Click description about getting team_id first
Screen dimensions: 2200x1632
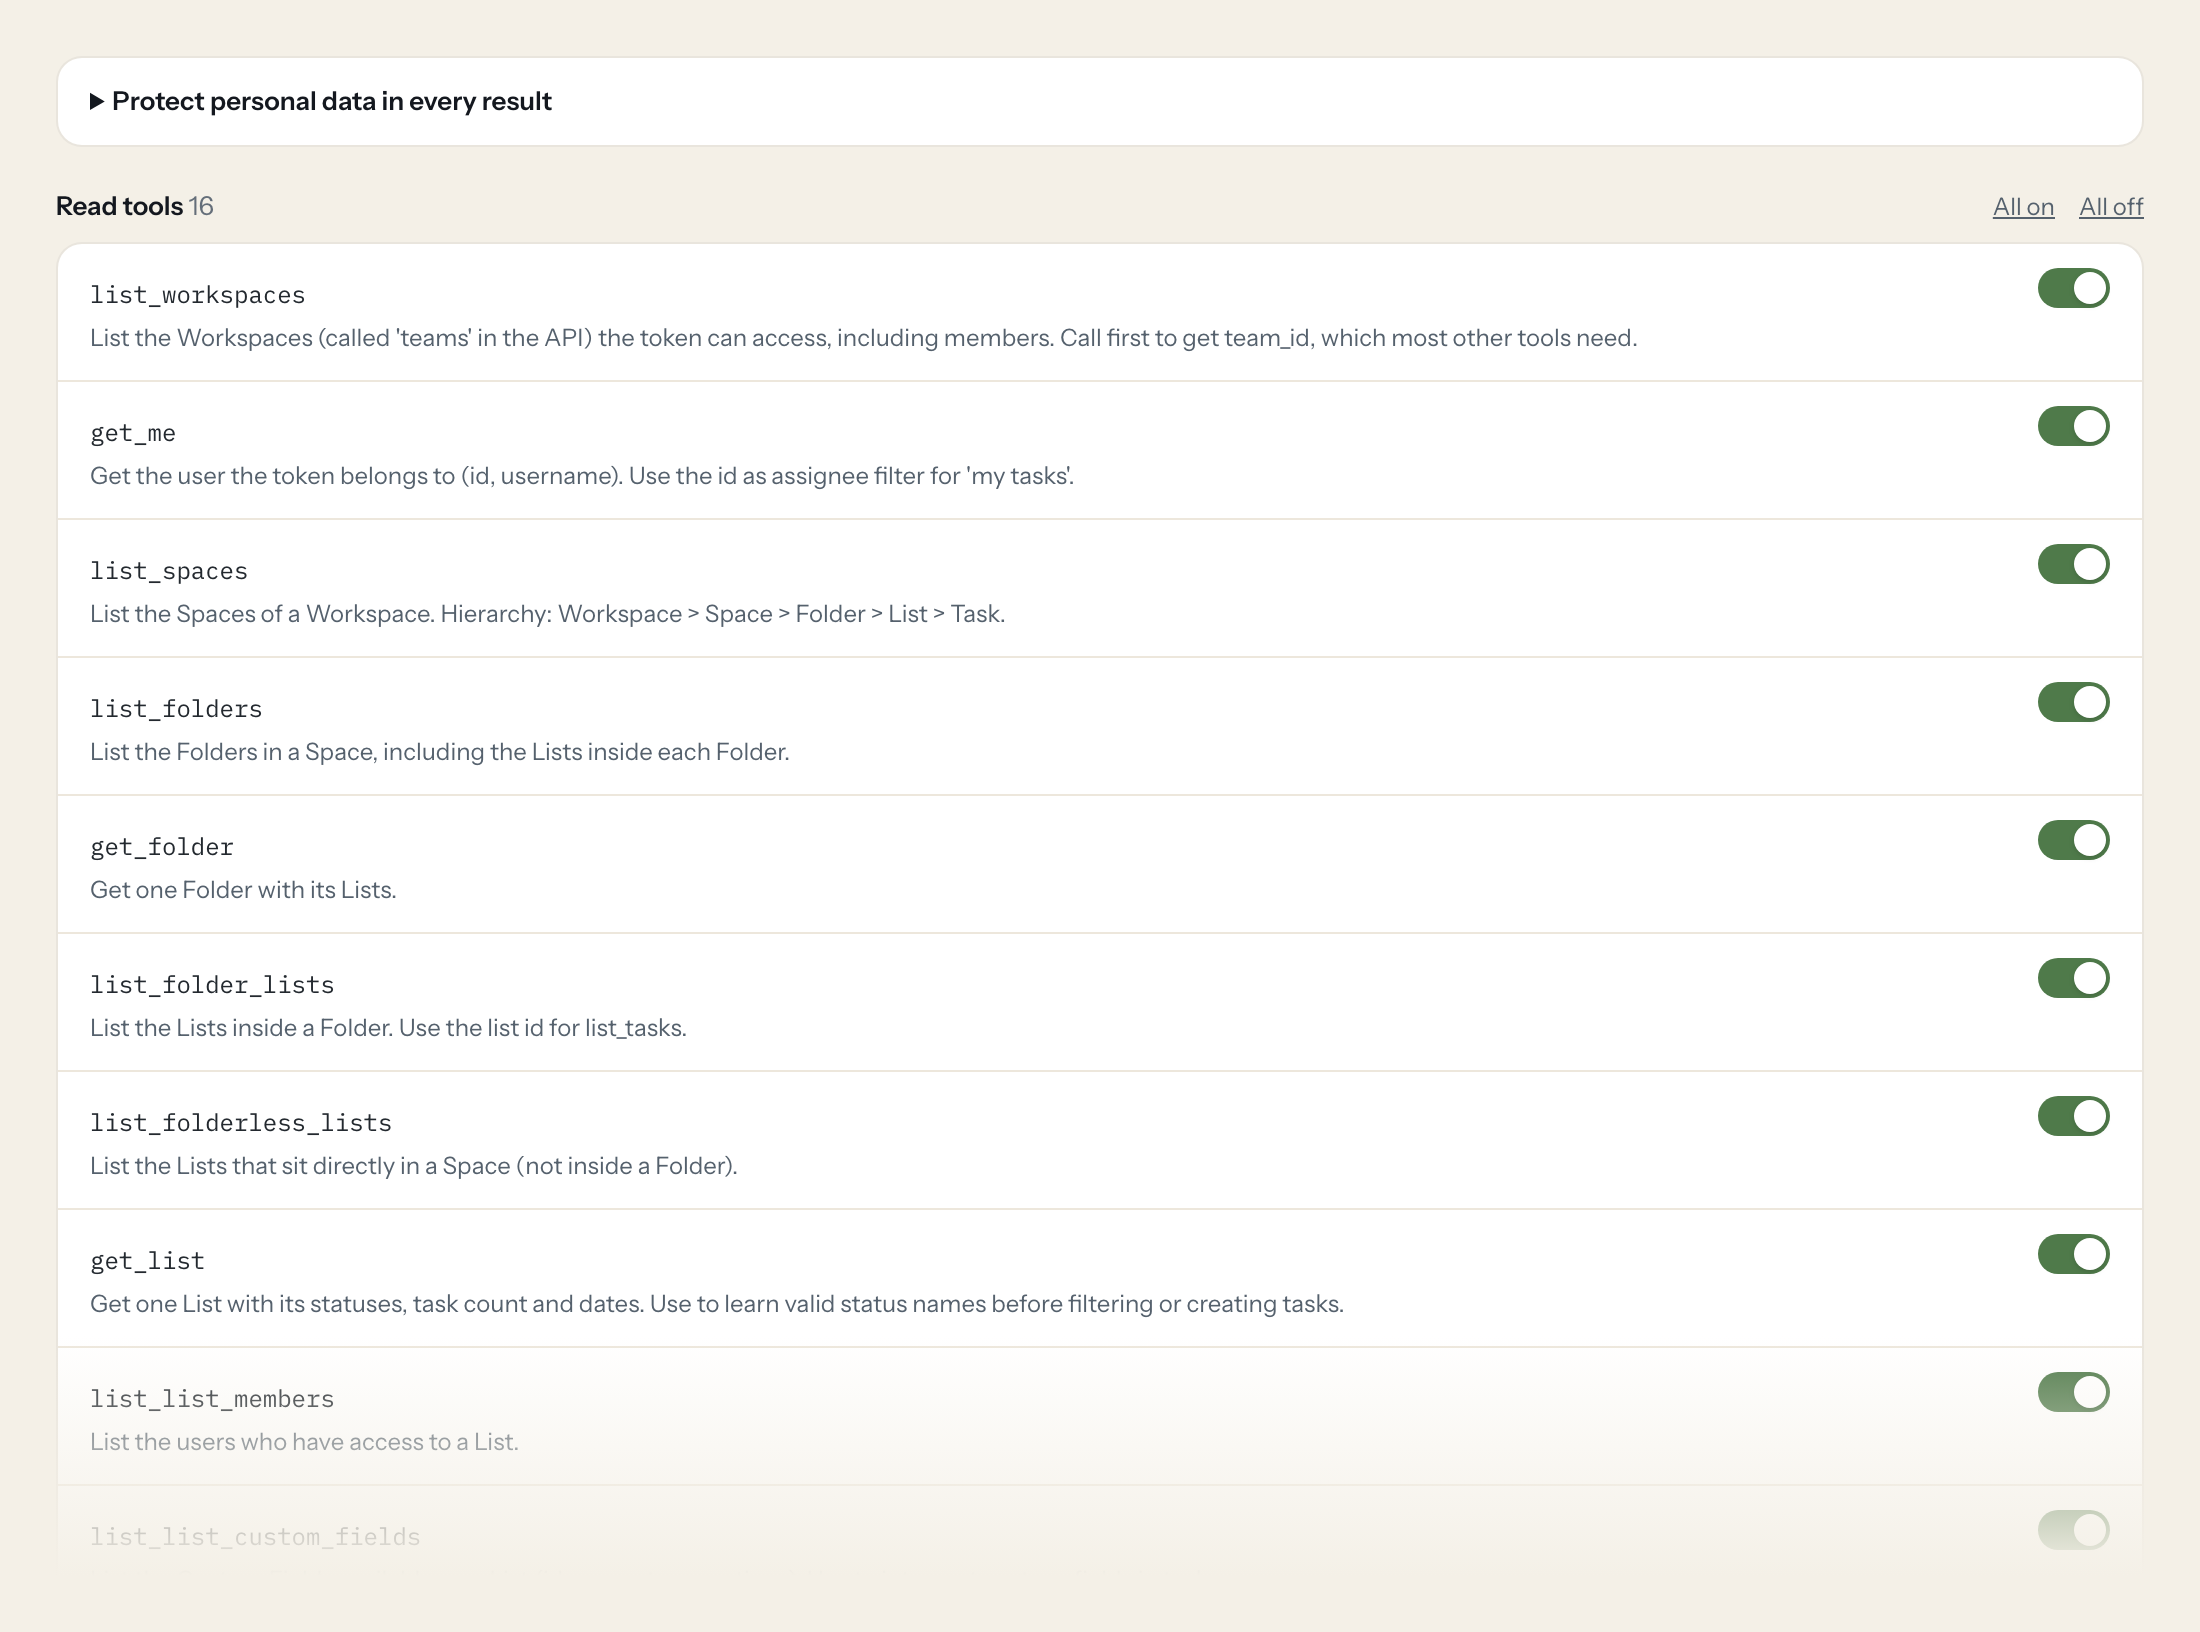[x=863, y=338]
